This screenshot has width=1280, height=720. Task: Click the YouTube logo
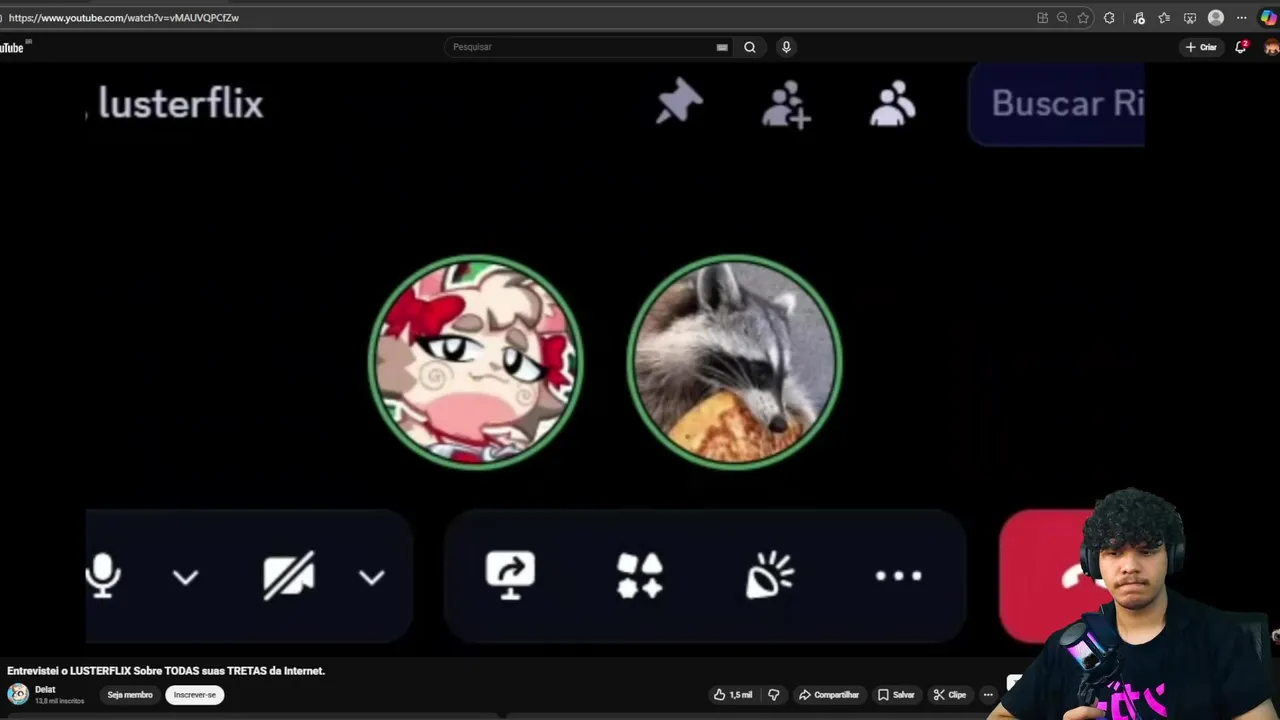pyautogui.click(x=12, y=47)
